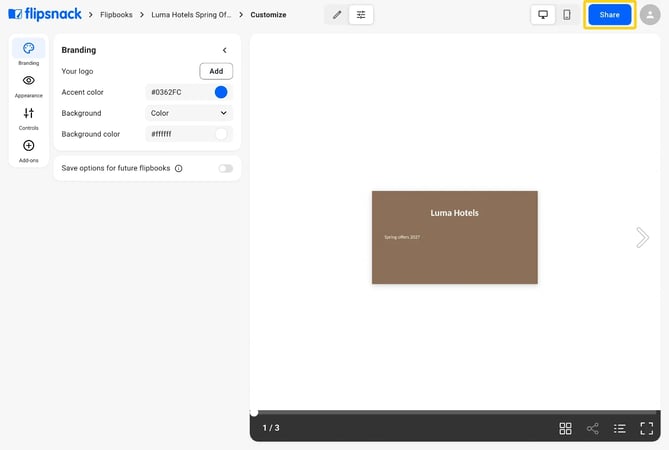This screenshot has height=450, width=669.
Task: Switch to mobile preview
Action: (567, 15)
